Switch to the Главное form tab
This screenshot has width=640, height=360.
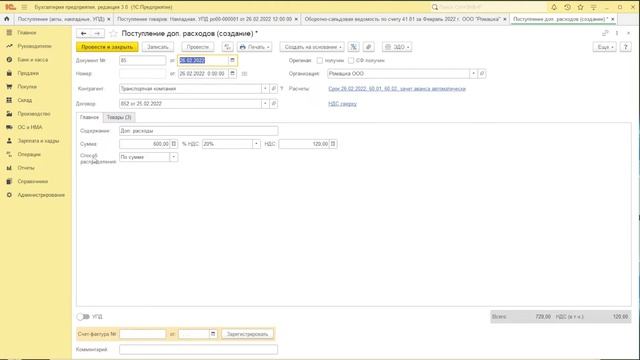[x=89, y=117]
